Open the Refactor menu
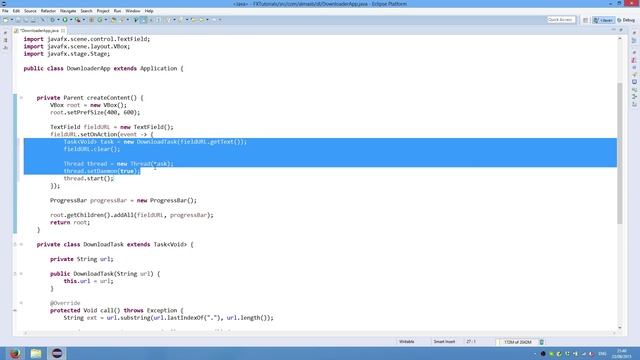The width and height of the screenshot is (640, 360). [x=48, y=11]
